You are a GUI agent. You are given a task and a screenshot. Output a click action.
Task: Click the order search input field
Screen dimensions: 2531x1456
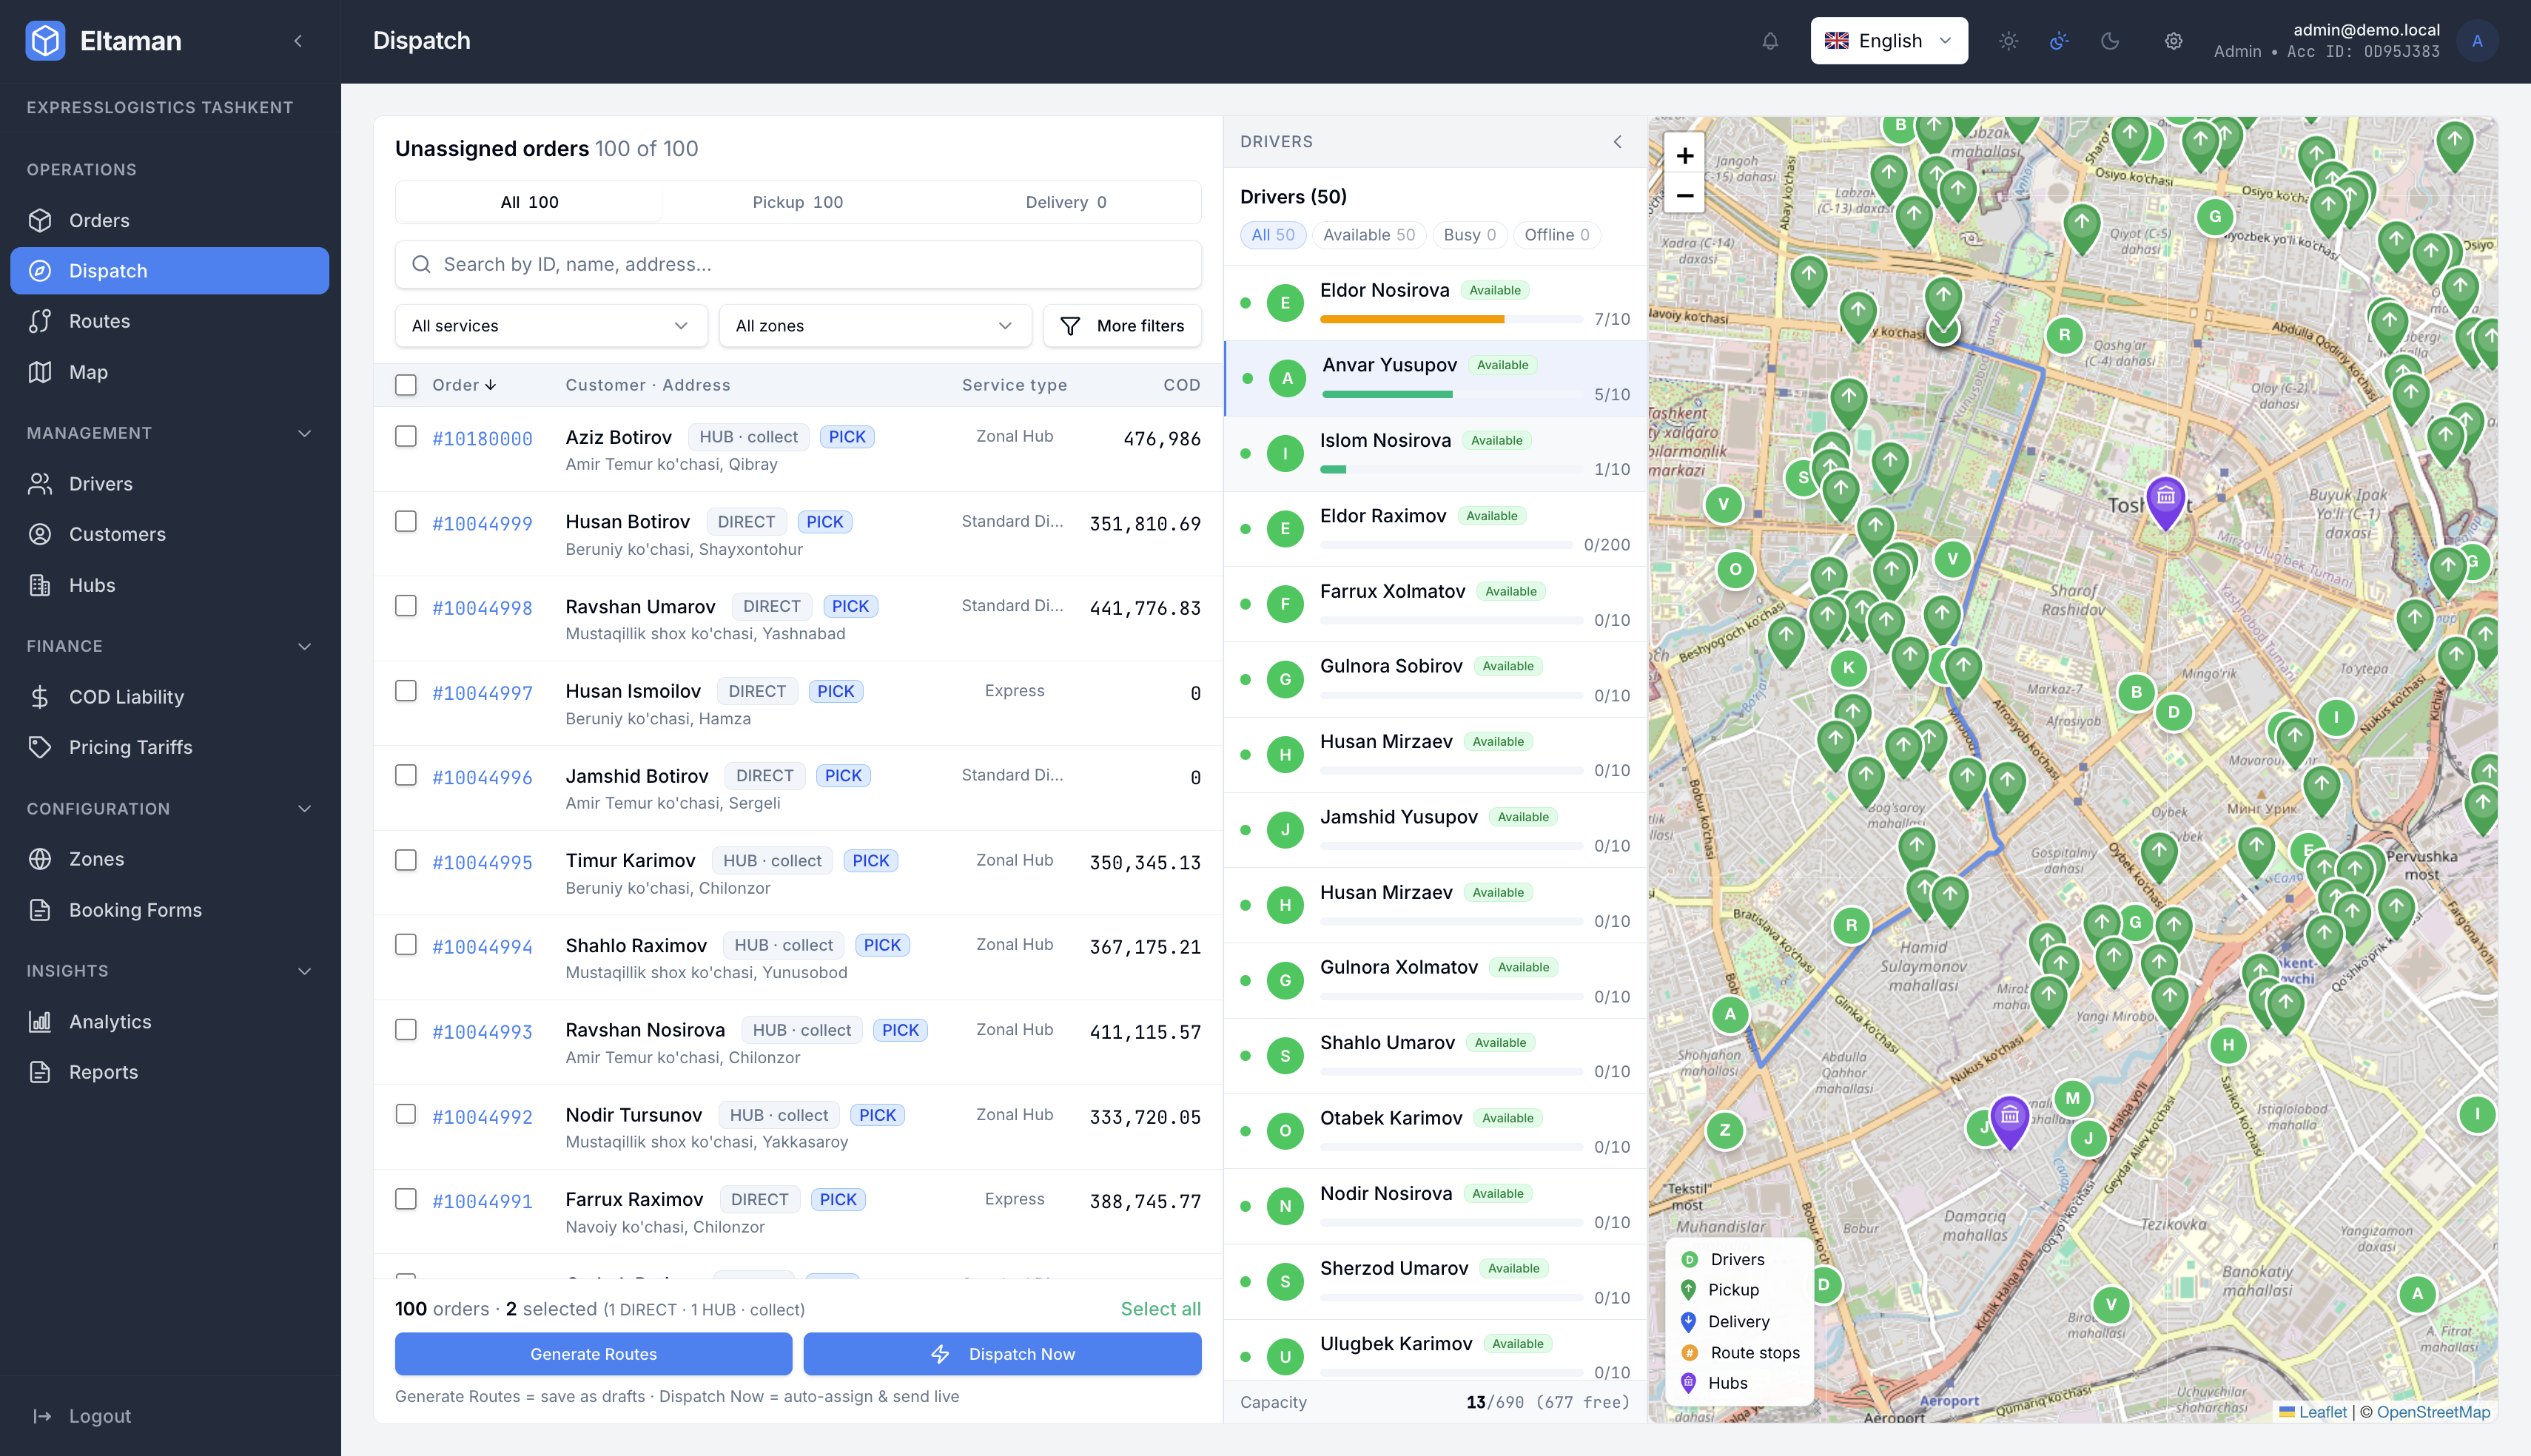798,264
